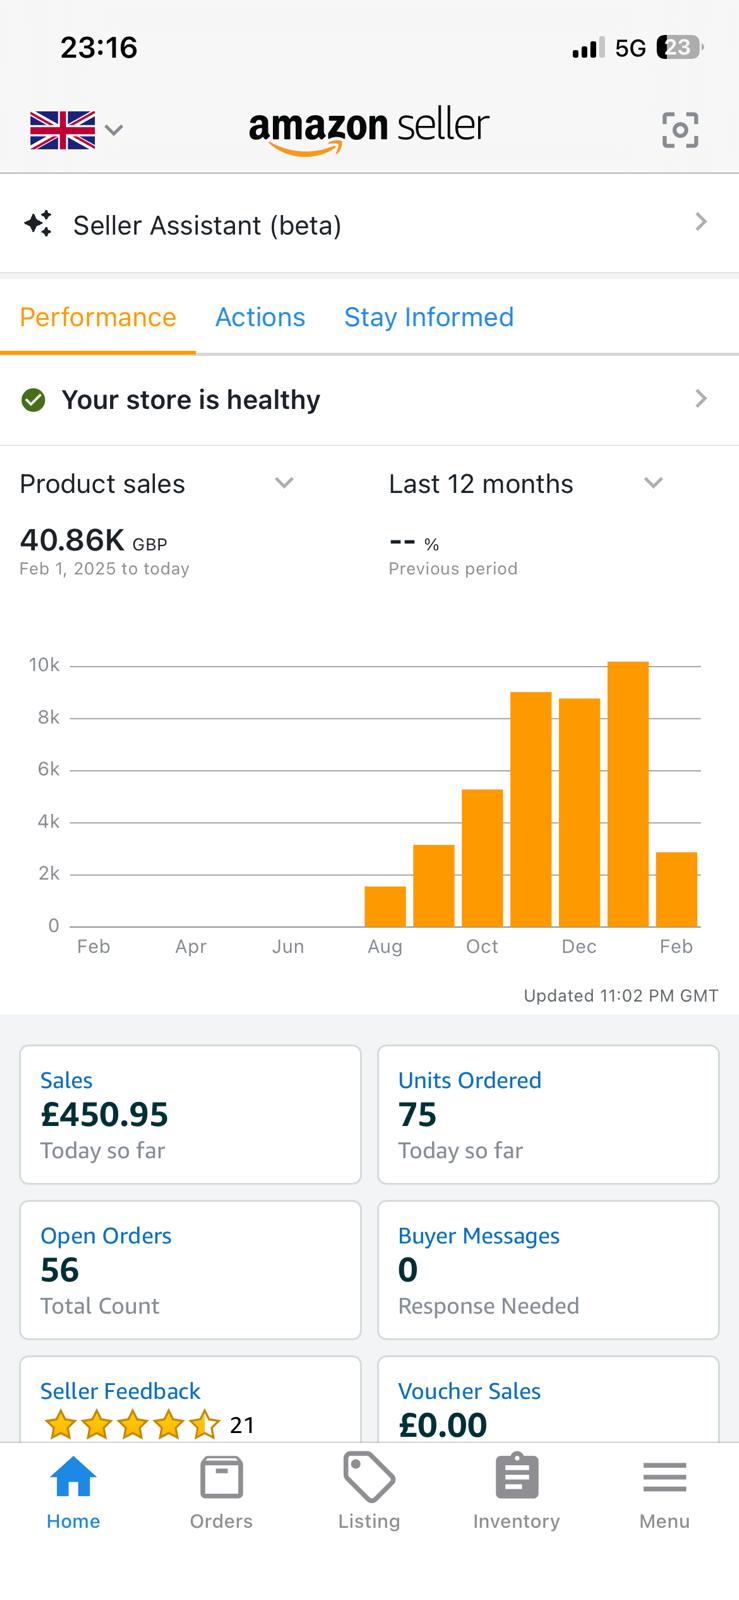Open the Last 12 months period dropdown
The image size is (739, 1600).
click(653, 483)
